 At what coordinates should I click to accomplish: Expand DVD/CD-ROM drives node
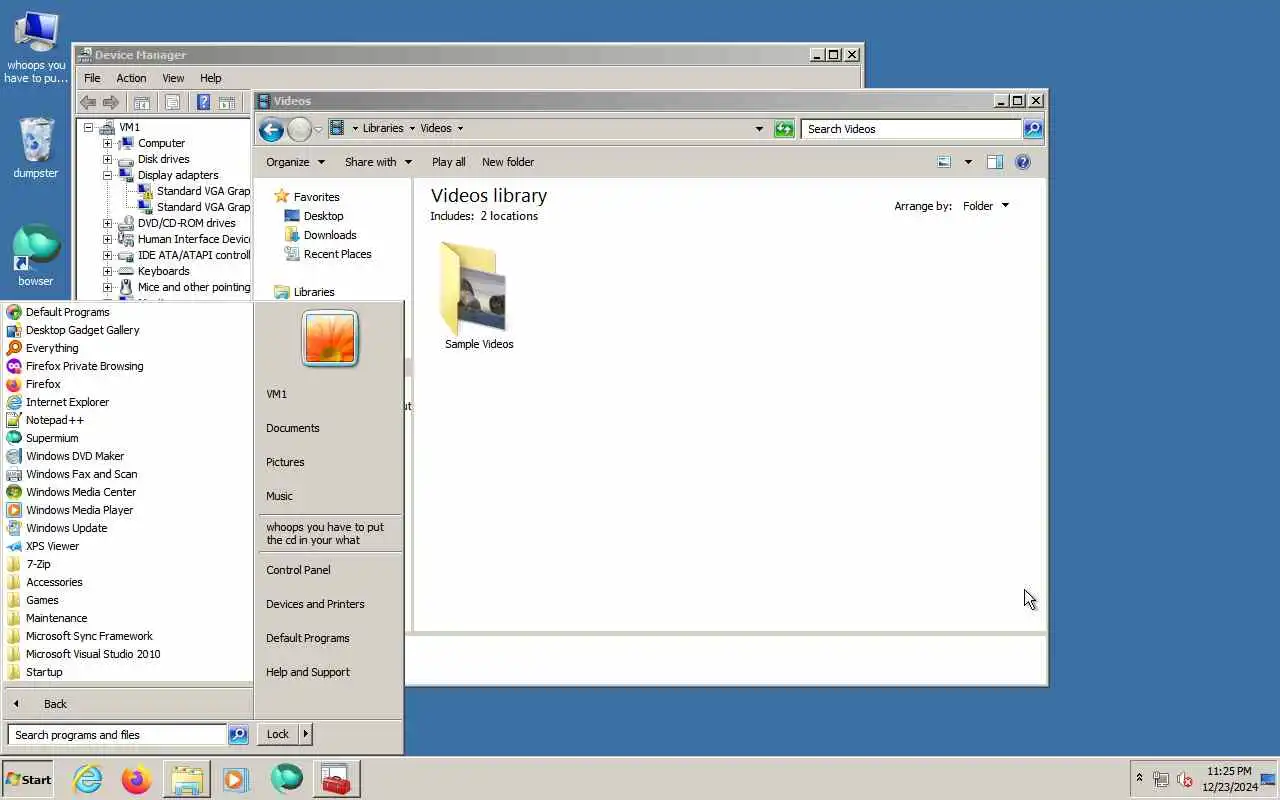click(107, 223)
